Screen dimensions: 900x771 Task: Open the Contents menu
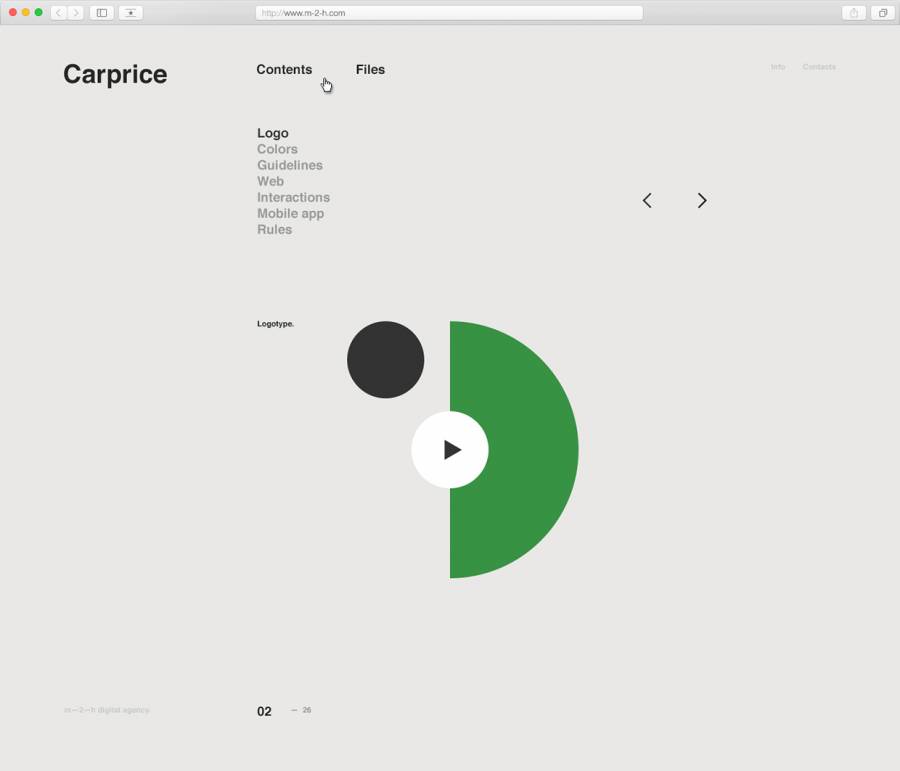(284, 70)
